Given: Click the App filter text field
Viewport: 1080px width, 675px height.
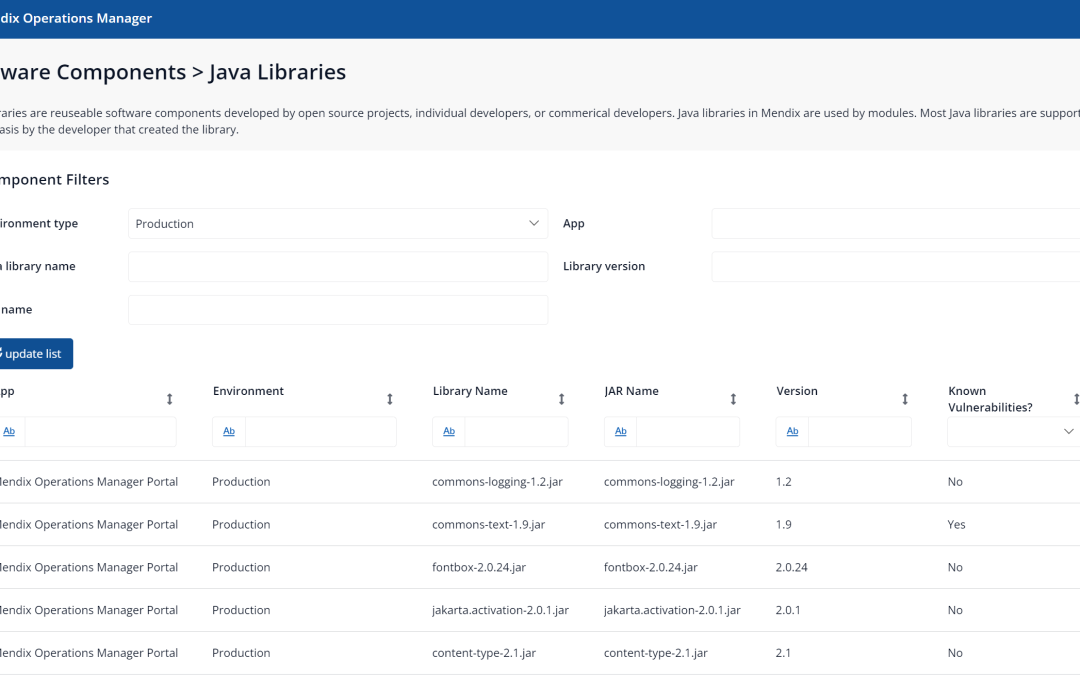Looking at the screenshot, I should 895,224.
